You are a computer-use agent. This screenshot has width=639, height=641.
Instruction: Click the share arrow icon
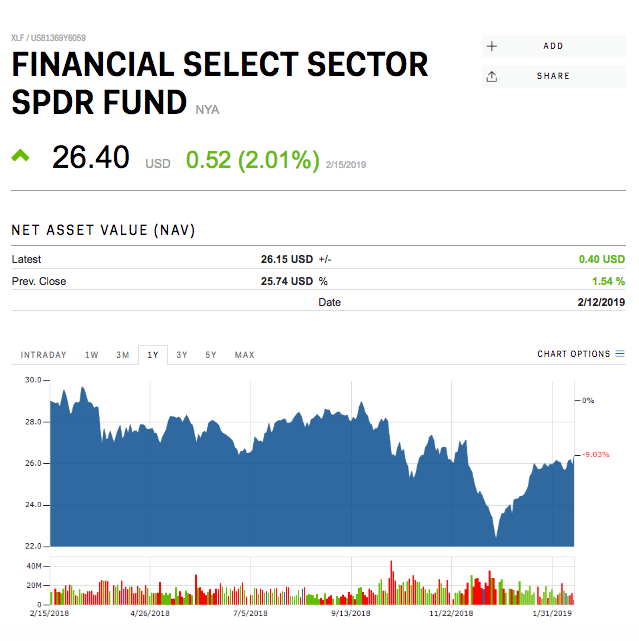491,76
